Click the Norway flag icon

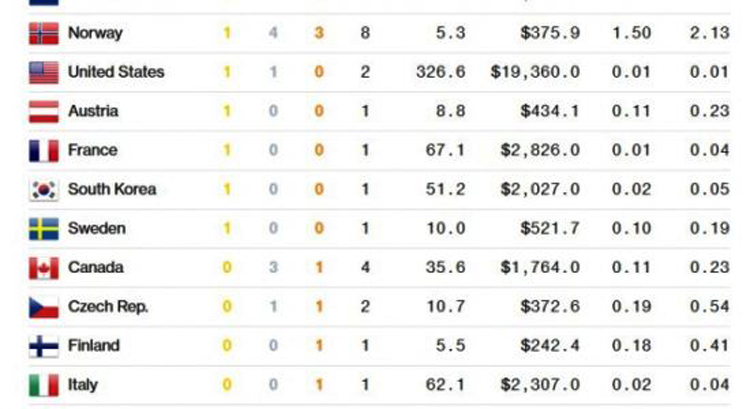coord(44,33)
